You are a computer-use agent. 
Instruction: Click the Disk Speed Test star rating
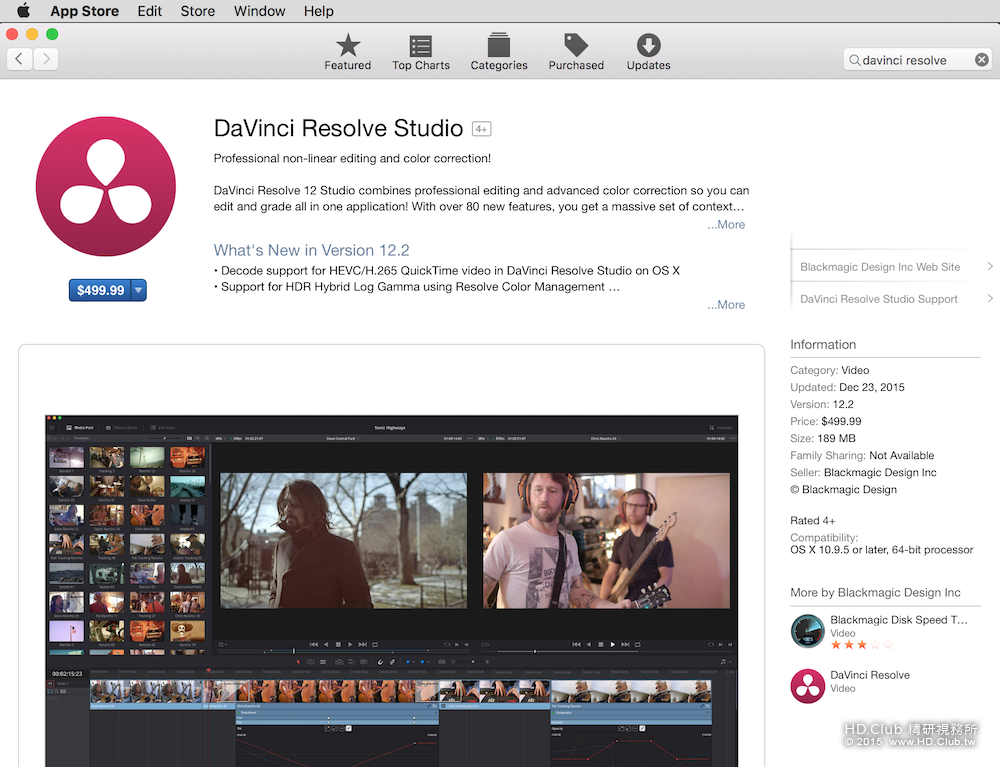(861, 645)
